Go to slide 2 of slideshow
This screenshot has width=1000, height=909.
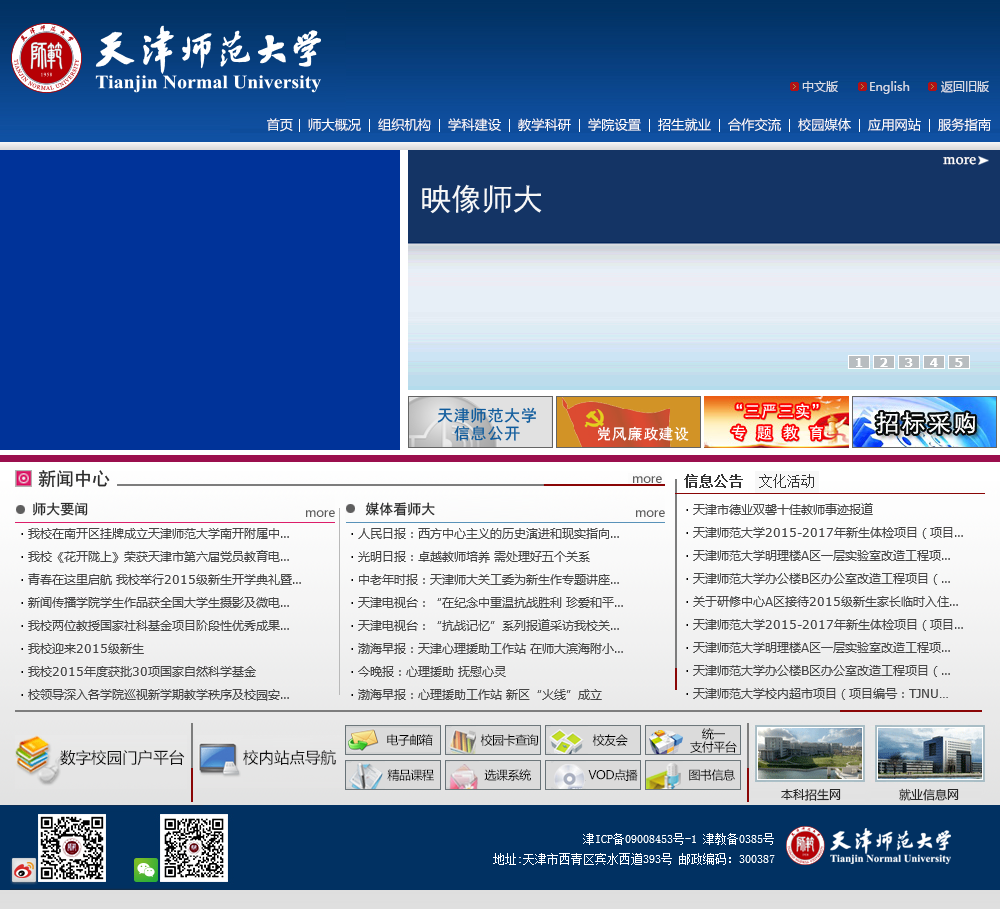883,362
